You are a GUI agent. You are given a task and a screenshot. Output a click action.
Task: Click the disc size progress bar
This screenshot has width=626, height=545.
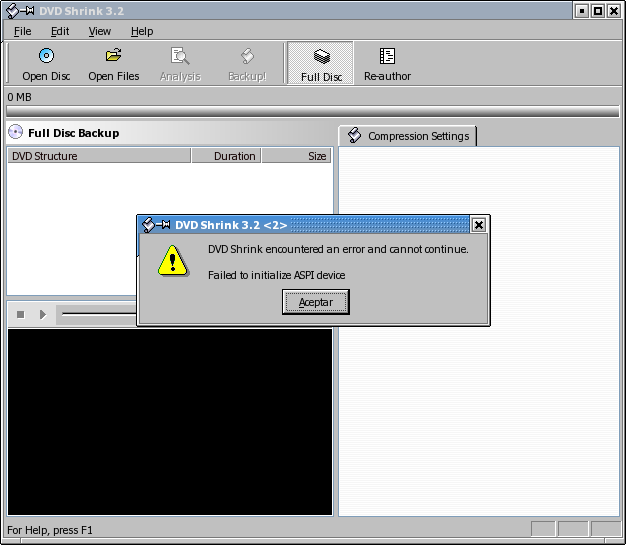[313, 111]
